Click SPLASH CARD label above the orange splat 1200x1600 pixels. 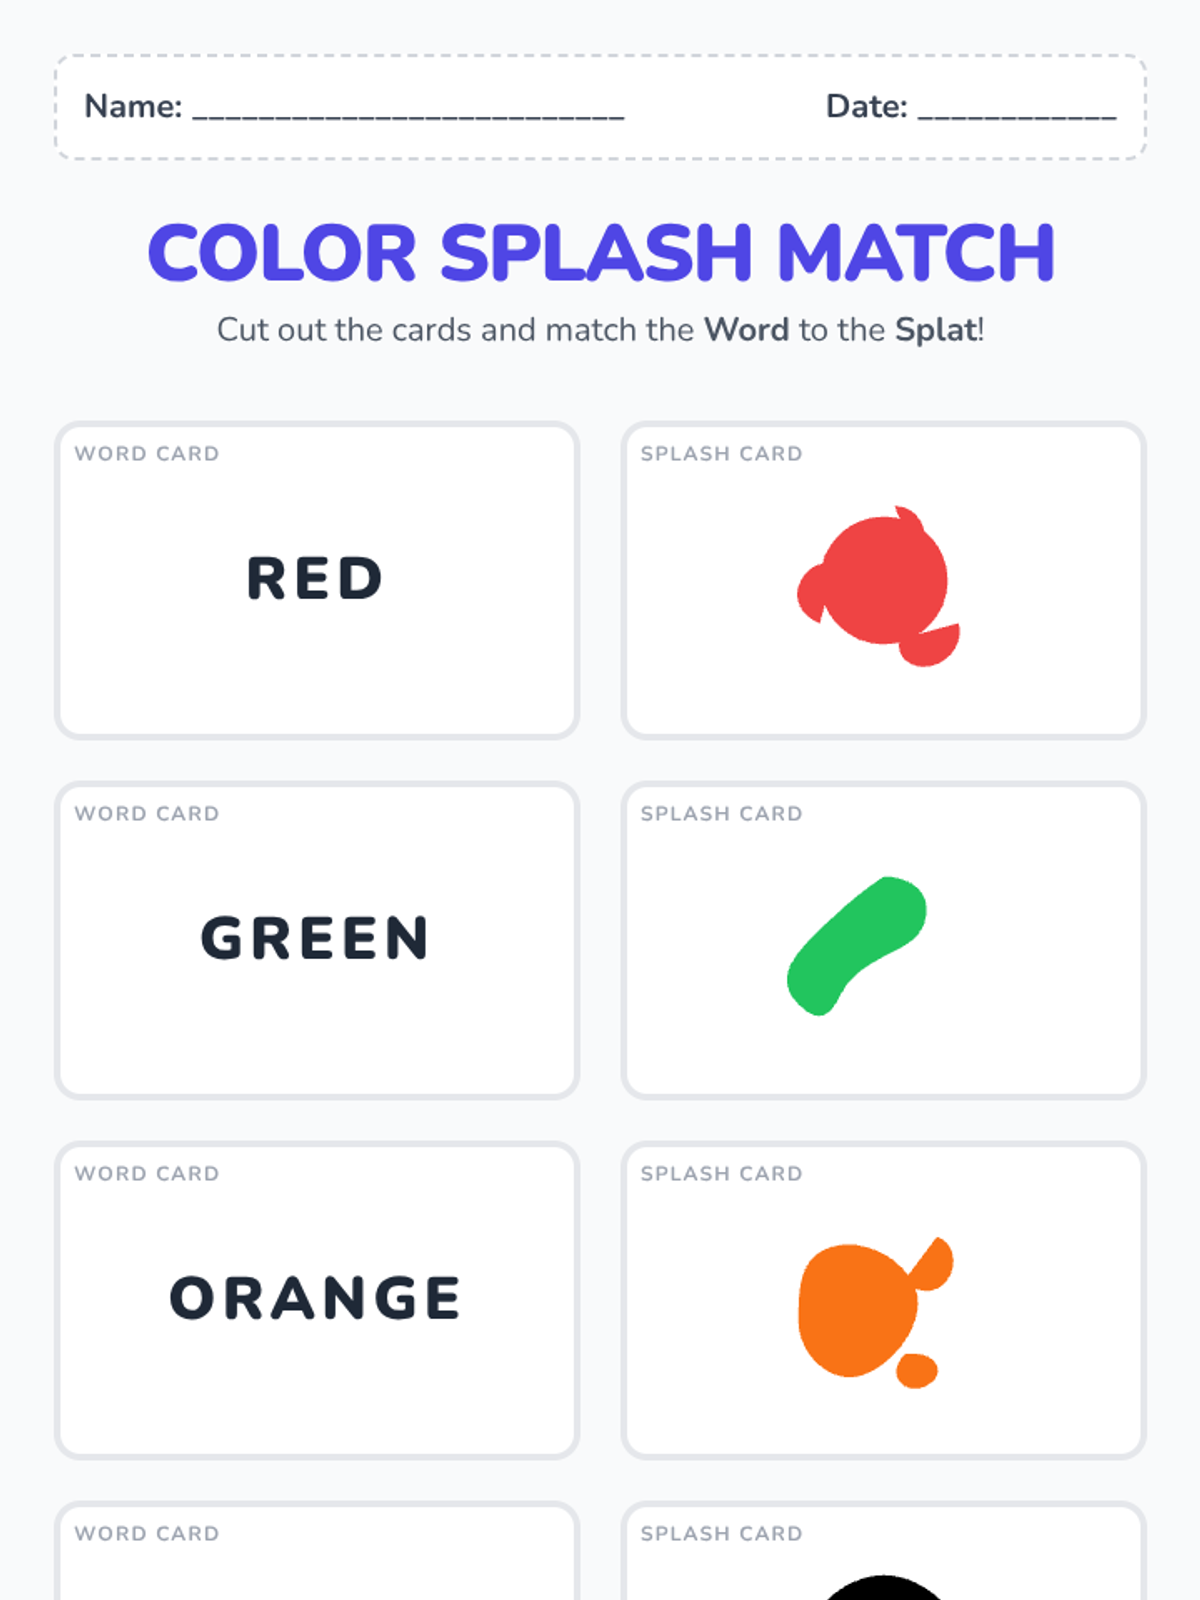coord(721,1174)
